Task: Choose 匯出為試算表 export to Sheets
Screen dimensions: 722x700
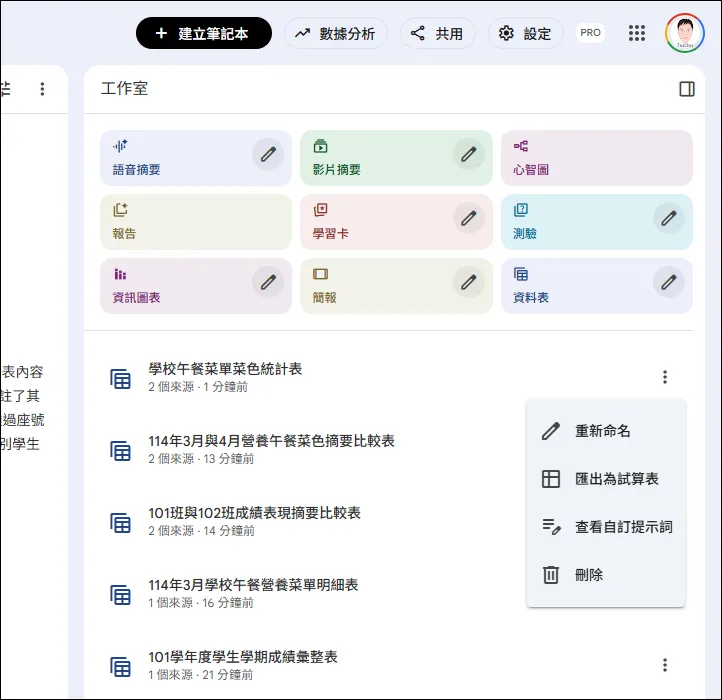Action: (606, 479)
